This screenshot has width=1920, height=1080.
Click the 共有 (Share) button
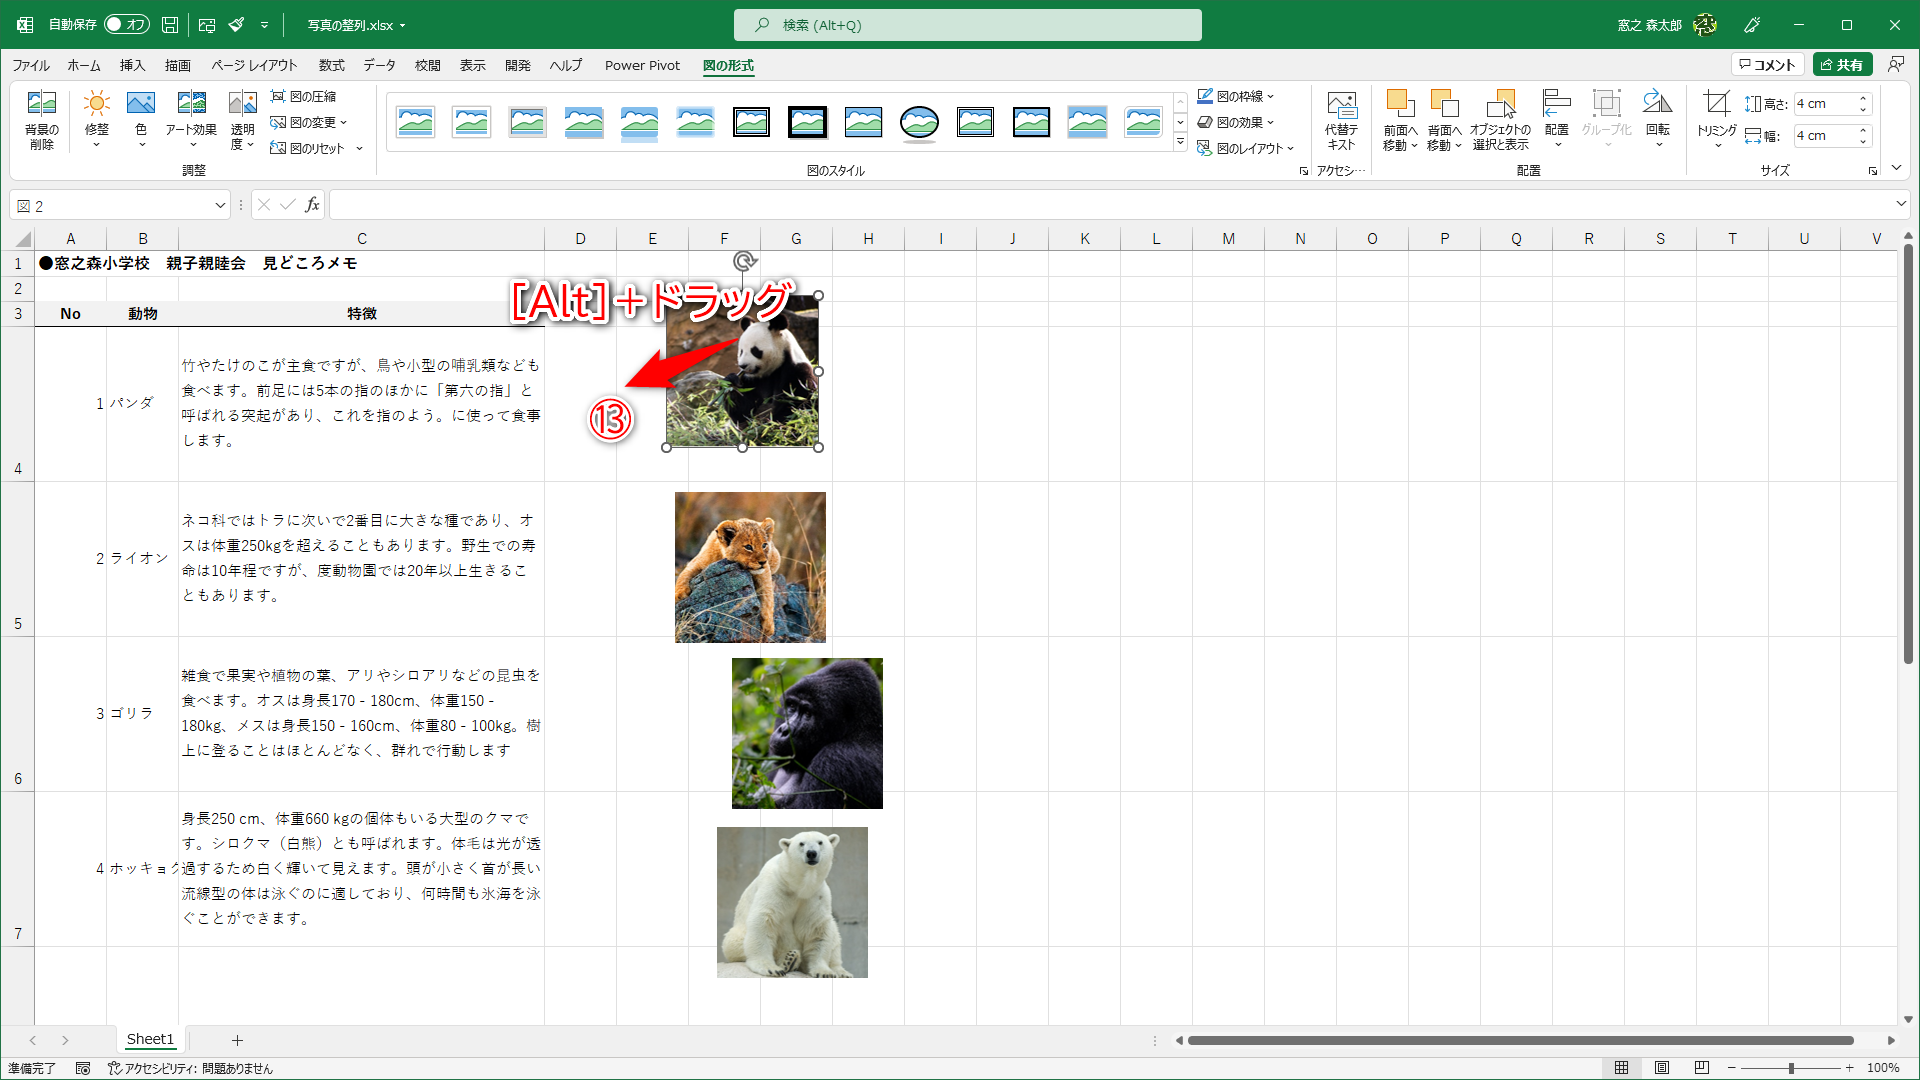pyautogui.click(x=1843, y=63)
